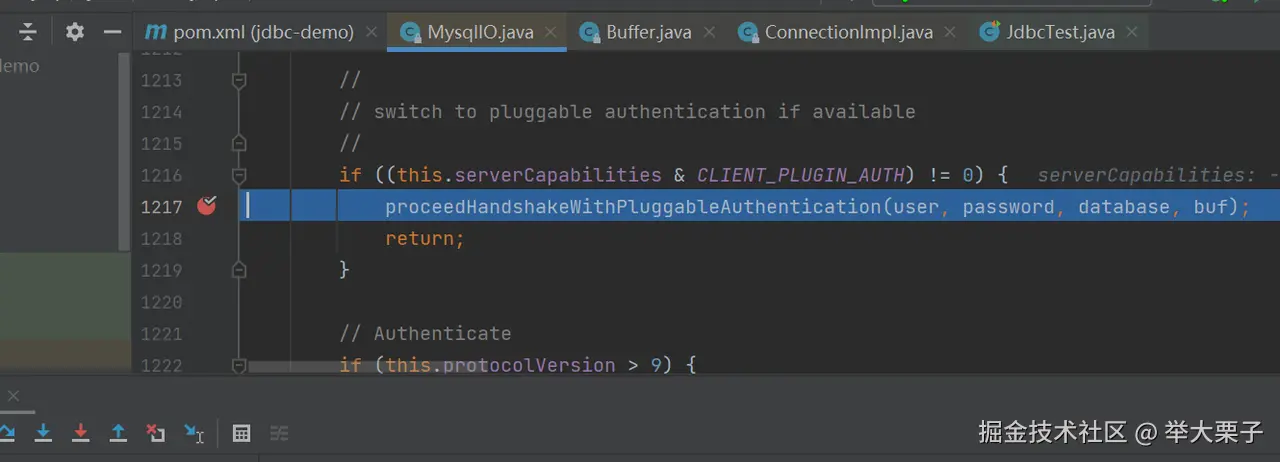
Task: Click the class icon on Buffer.java tab
Action: pos(589,32)
